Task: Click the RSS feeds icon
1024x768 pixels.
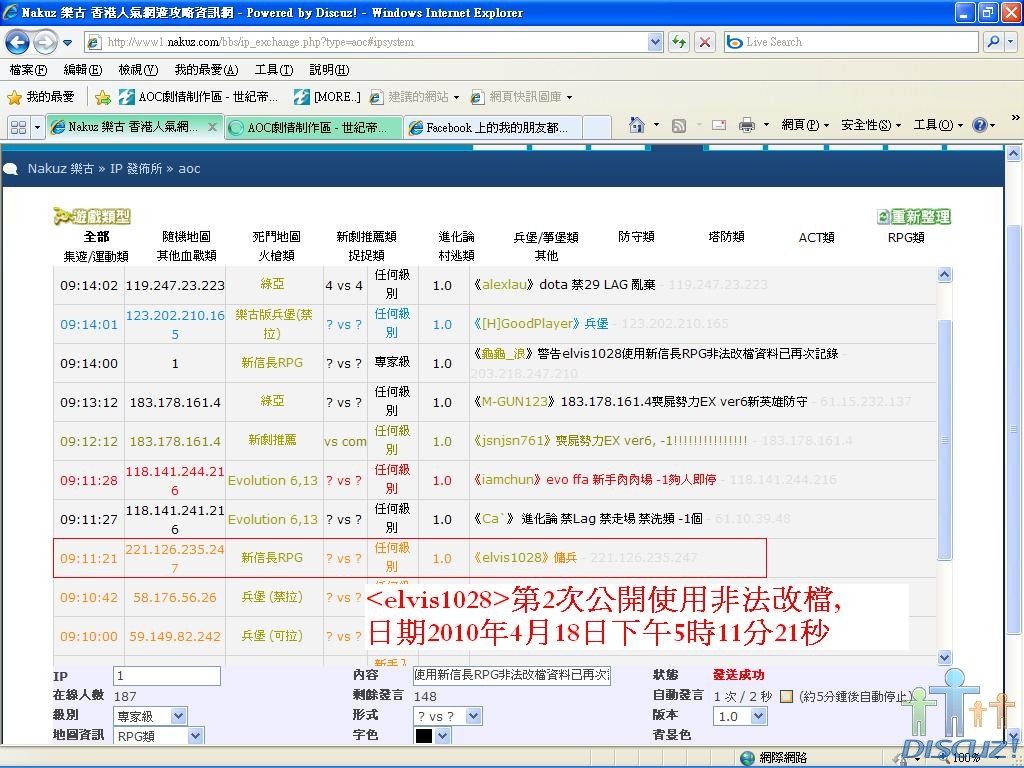Action: pyautogui.click(x=679, y=125)
